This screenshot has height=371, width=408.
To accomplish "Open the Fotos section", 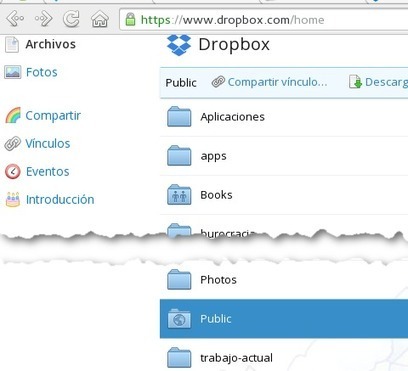I will pos(42,72).
